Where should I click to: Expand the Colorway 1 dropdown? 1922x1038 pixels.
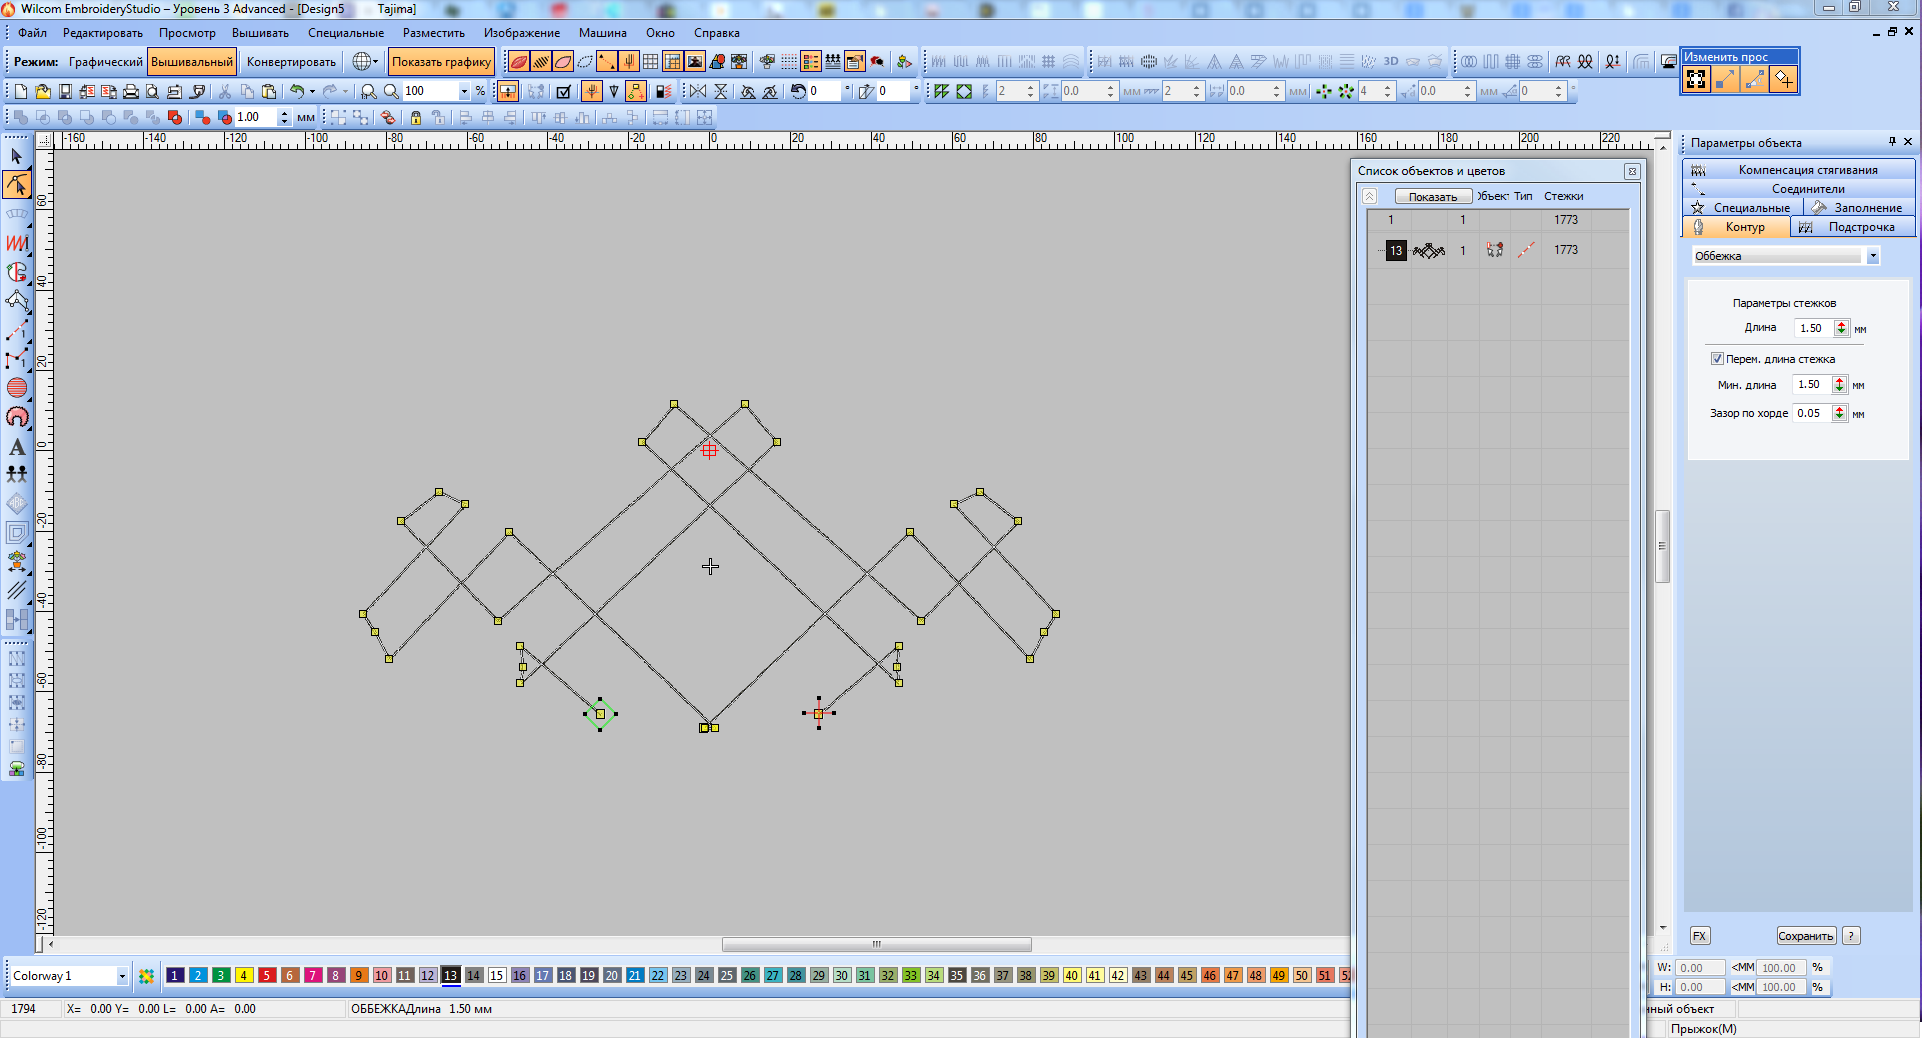(122, 976)
